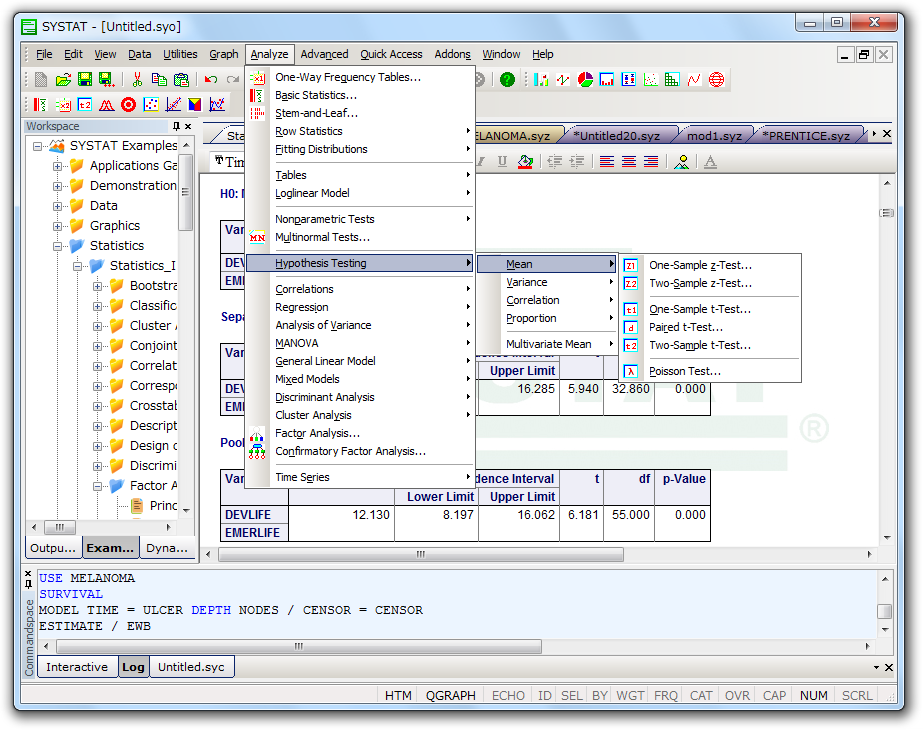Click the insert picture icon
The width and height of the screenshot is (923, 730).
pos(682,161)
